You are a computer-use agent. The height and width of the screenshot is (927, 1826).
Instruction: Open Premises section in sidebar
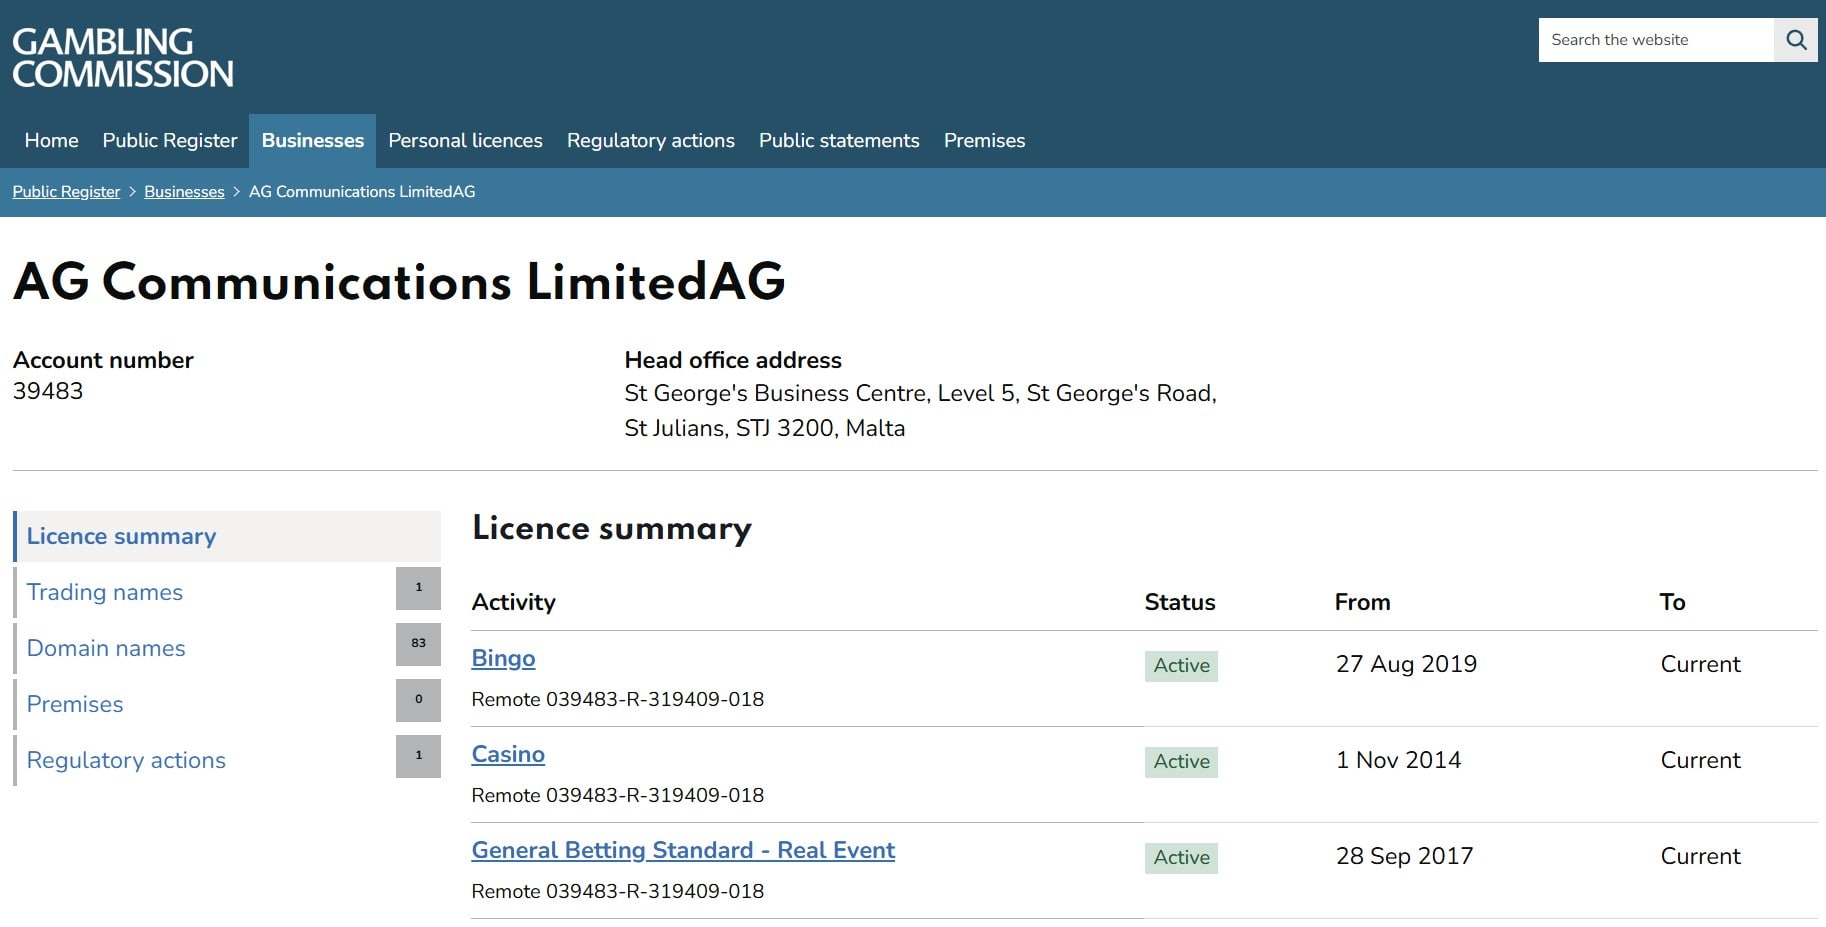[75, 704]
